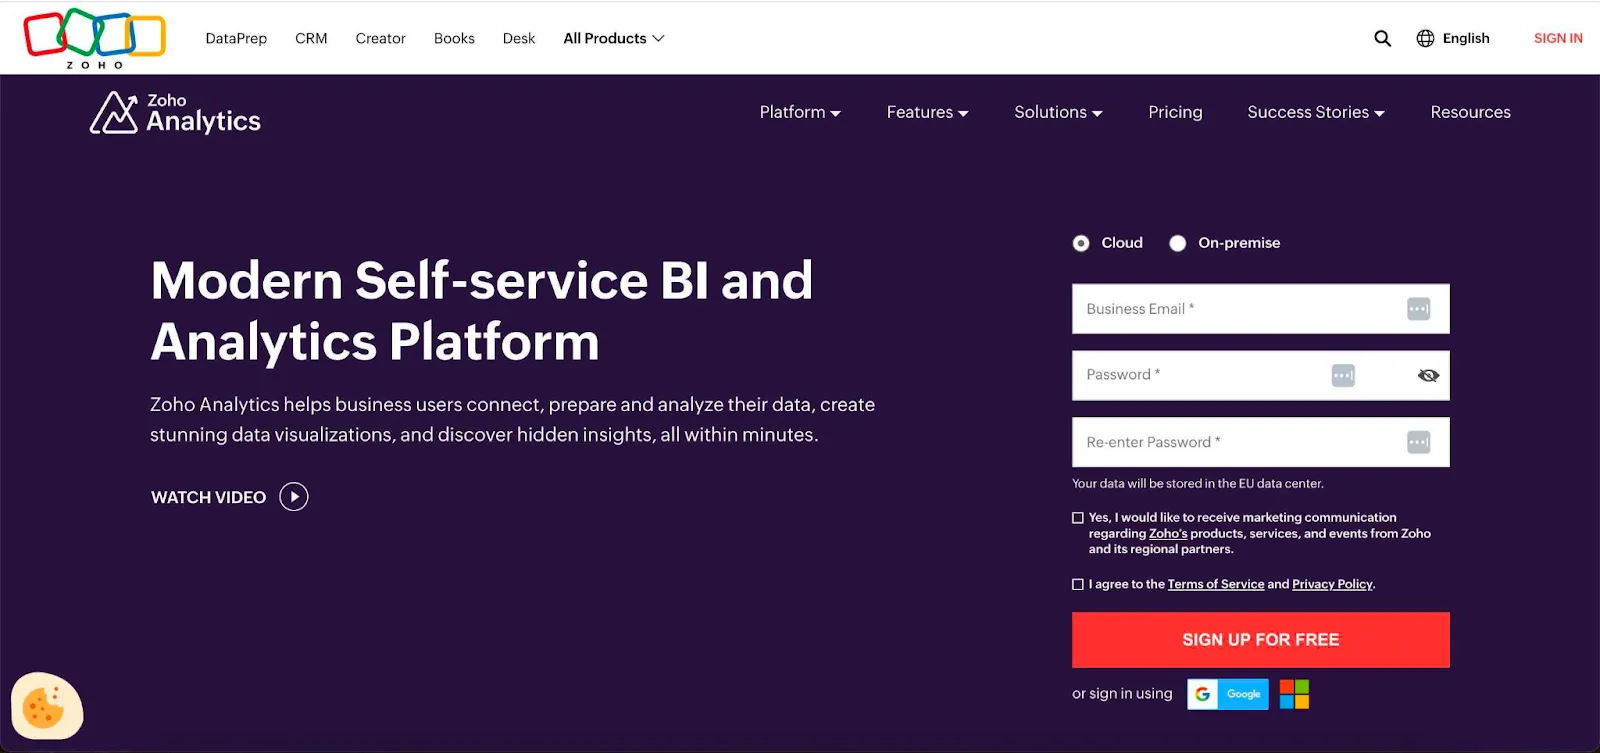
Task: Open Books product link
Action: click(x=454, y=38)
